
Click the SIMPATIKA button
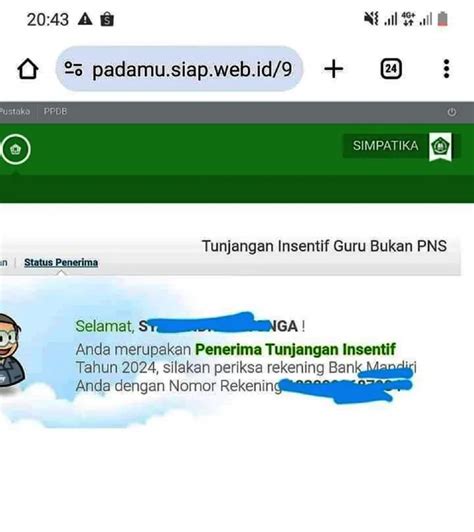coord(385,146)
